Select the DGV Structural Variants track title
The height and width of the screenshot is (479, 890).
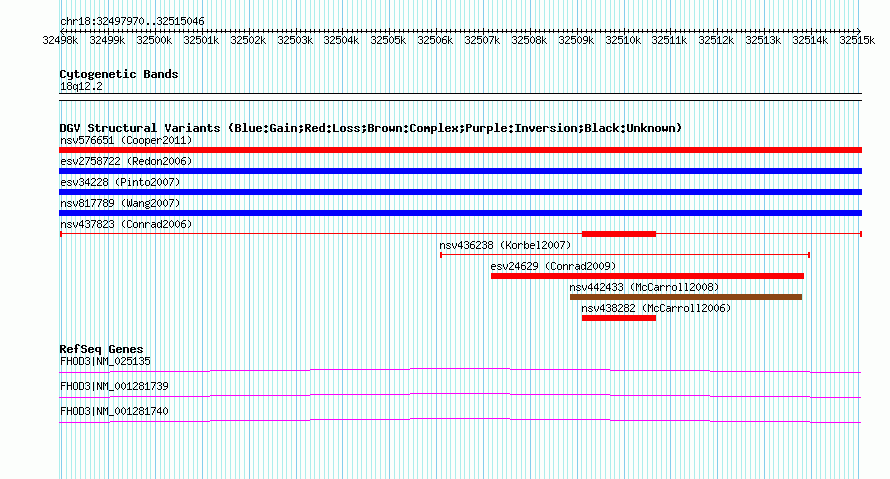(371, 128)
